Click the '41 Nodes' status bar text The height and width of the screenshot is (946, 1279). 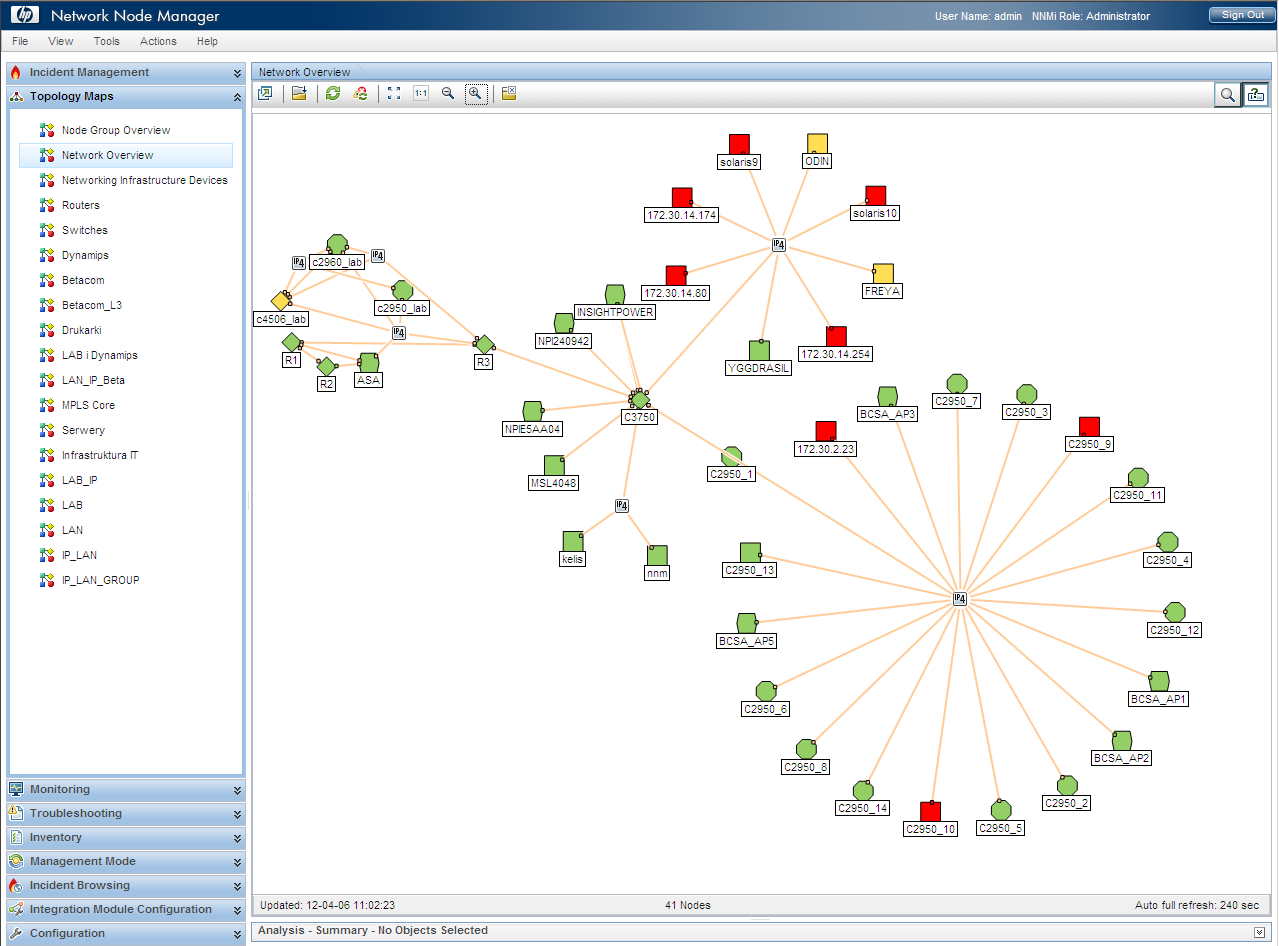pos(688,905)
